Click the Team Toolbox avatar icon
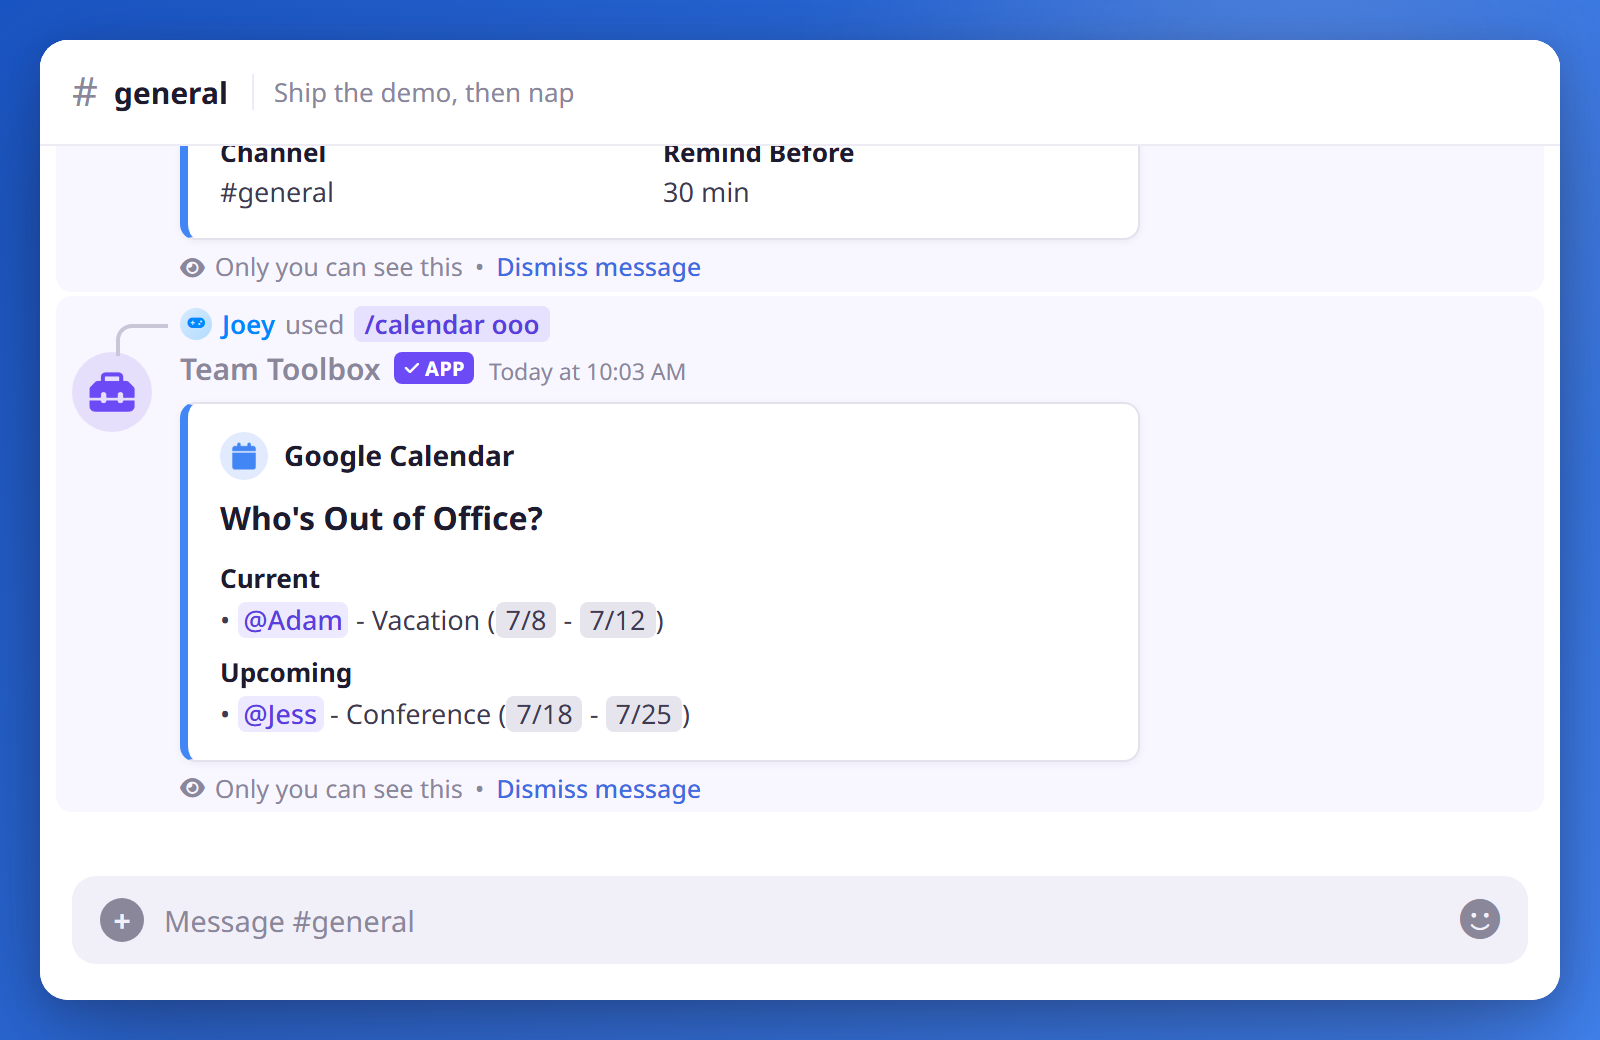1600x1040 pixels. 112,392
